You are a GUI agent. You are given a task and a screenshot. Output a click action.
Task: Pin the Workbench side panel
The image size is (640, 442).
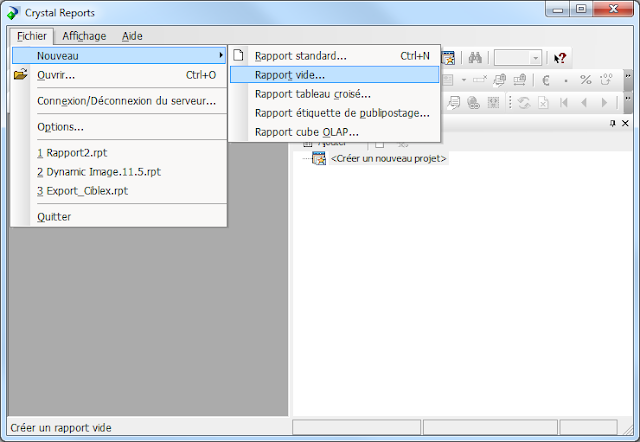[612, 123]
